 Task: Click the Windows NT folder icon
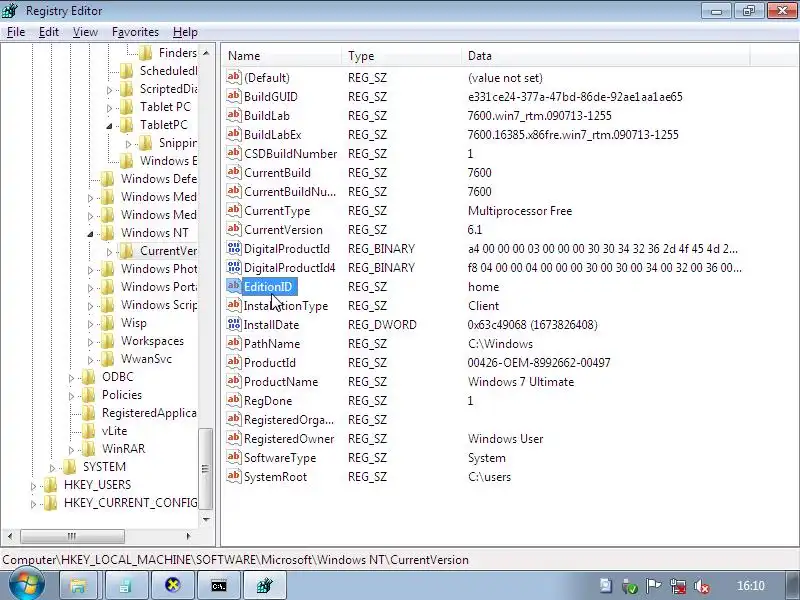pos(108,233)
